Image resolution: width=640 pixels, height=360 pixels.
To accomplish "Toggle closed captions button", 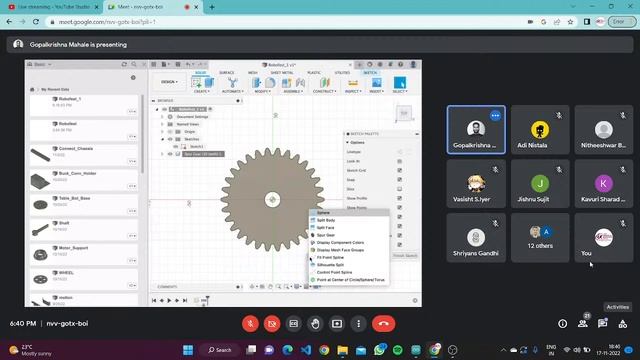I will [x=293, y=324].
